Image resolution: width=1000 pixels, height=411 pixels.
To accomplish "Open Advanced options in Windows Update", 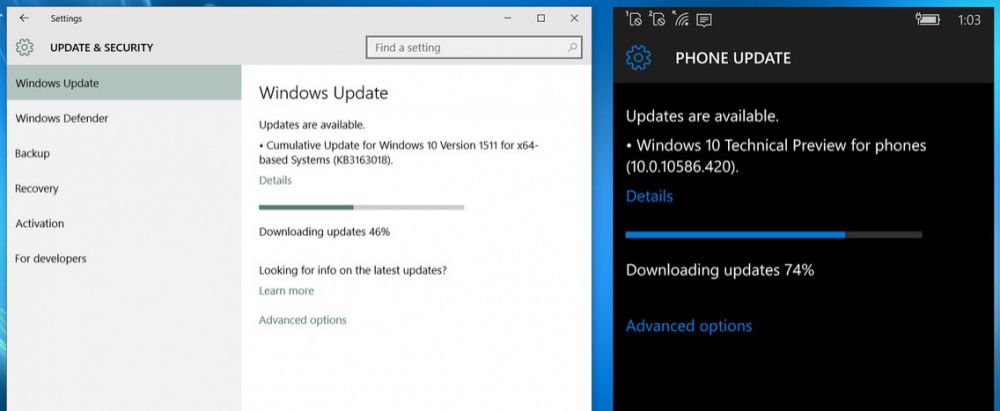I will click(x=302, y=320).
